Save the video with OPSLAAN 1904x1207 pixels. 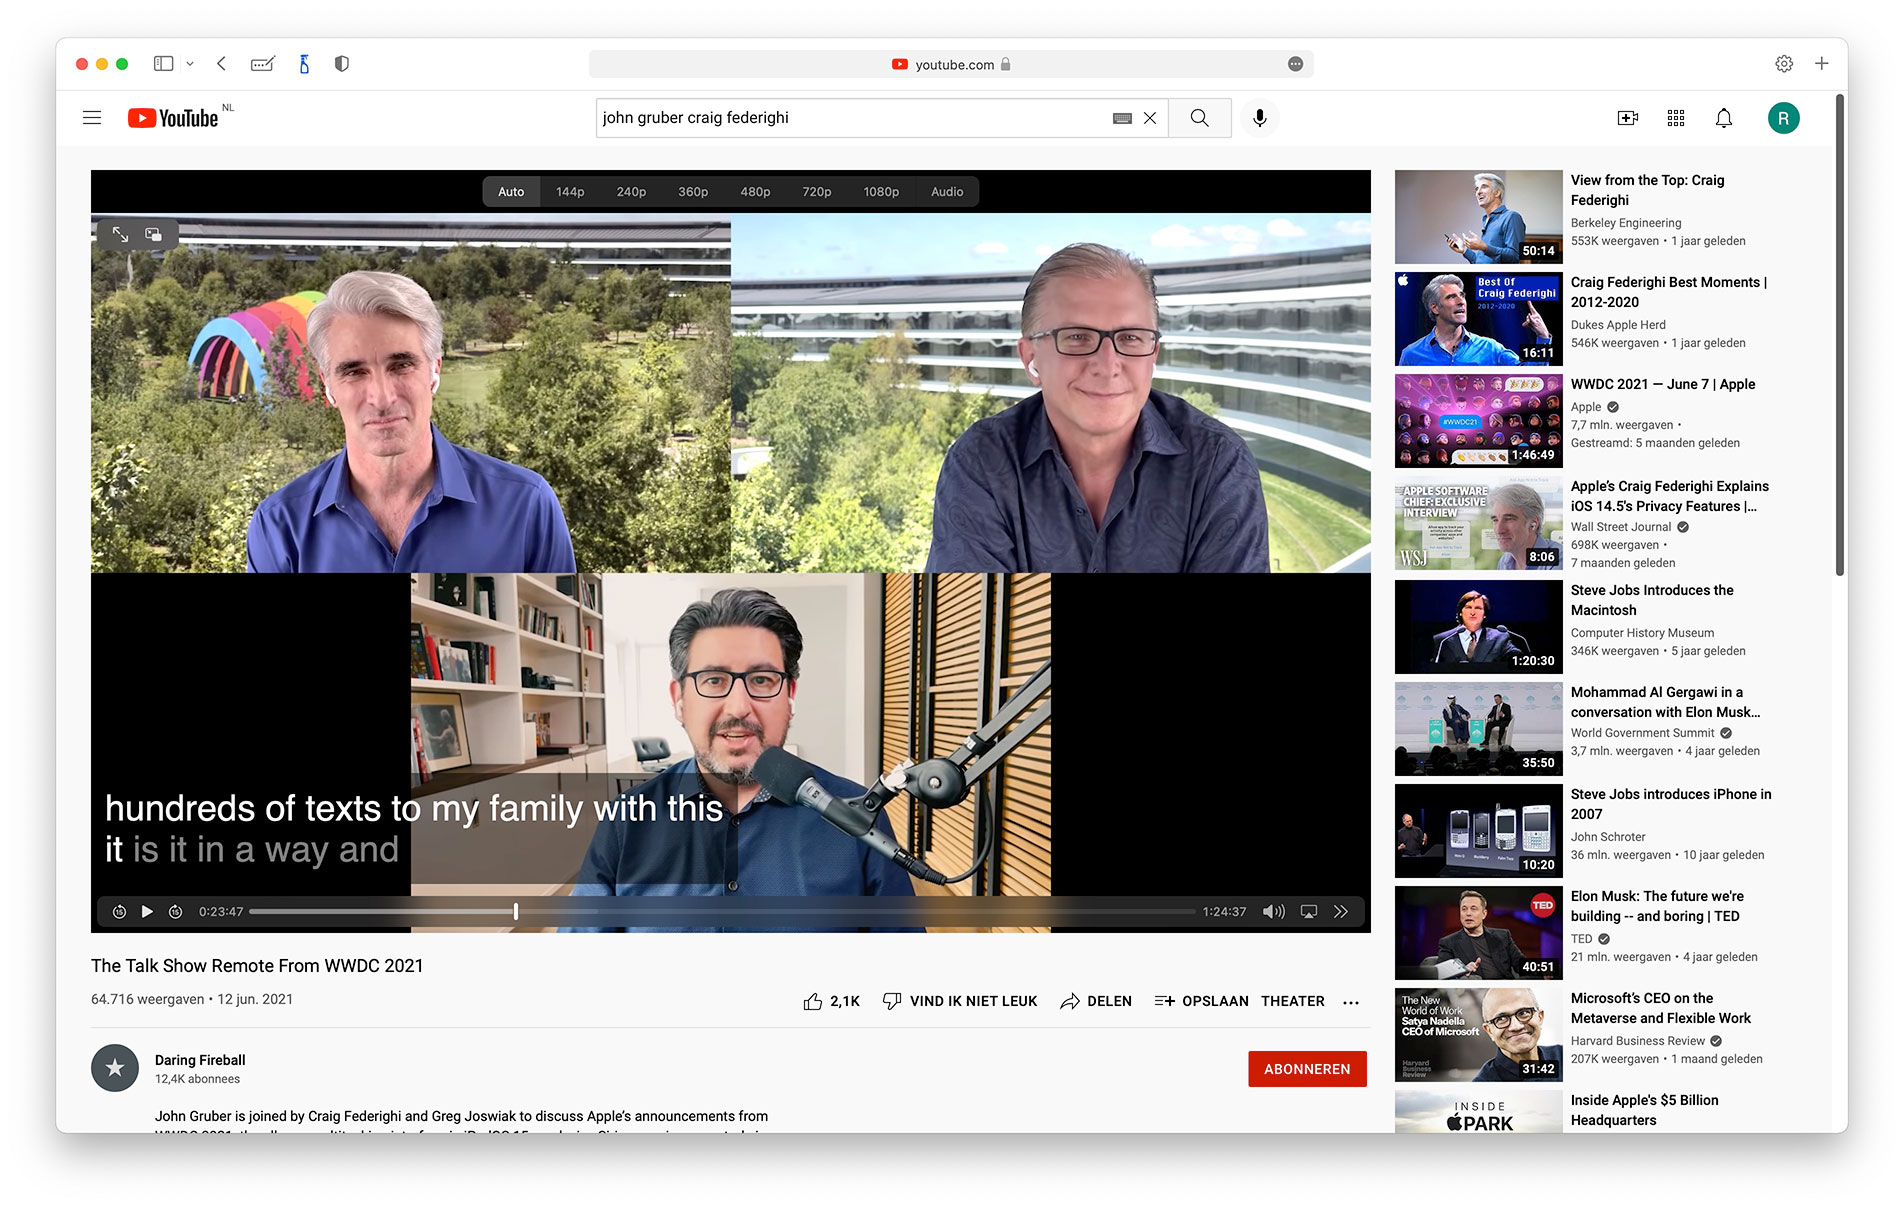tap(1201, 1001)
